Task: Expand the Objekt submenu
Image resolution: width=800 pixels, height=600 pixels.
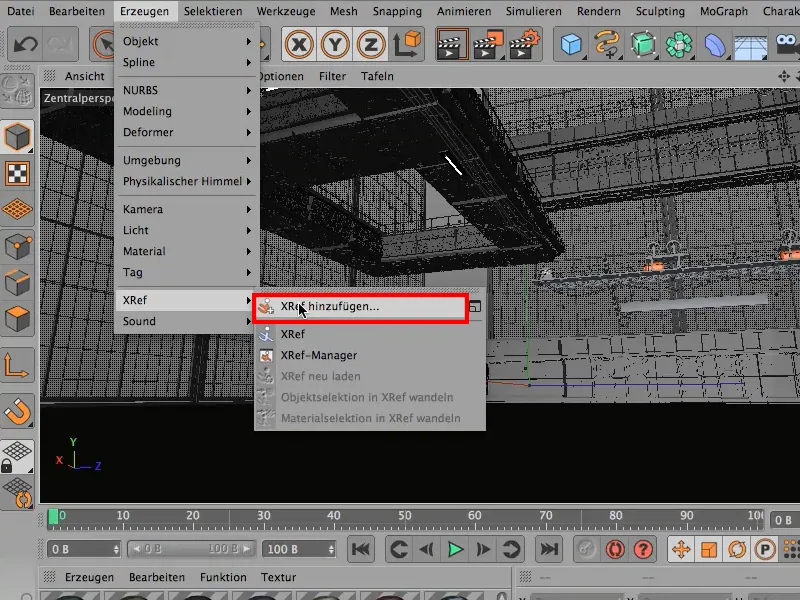Action: pyautogui.click(x=187, y=41)
